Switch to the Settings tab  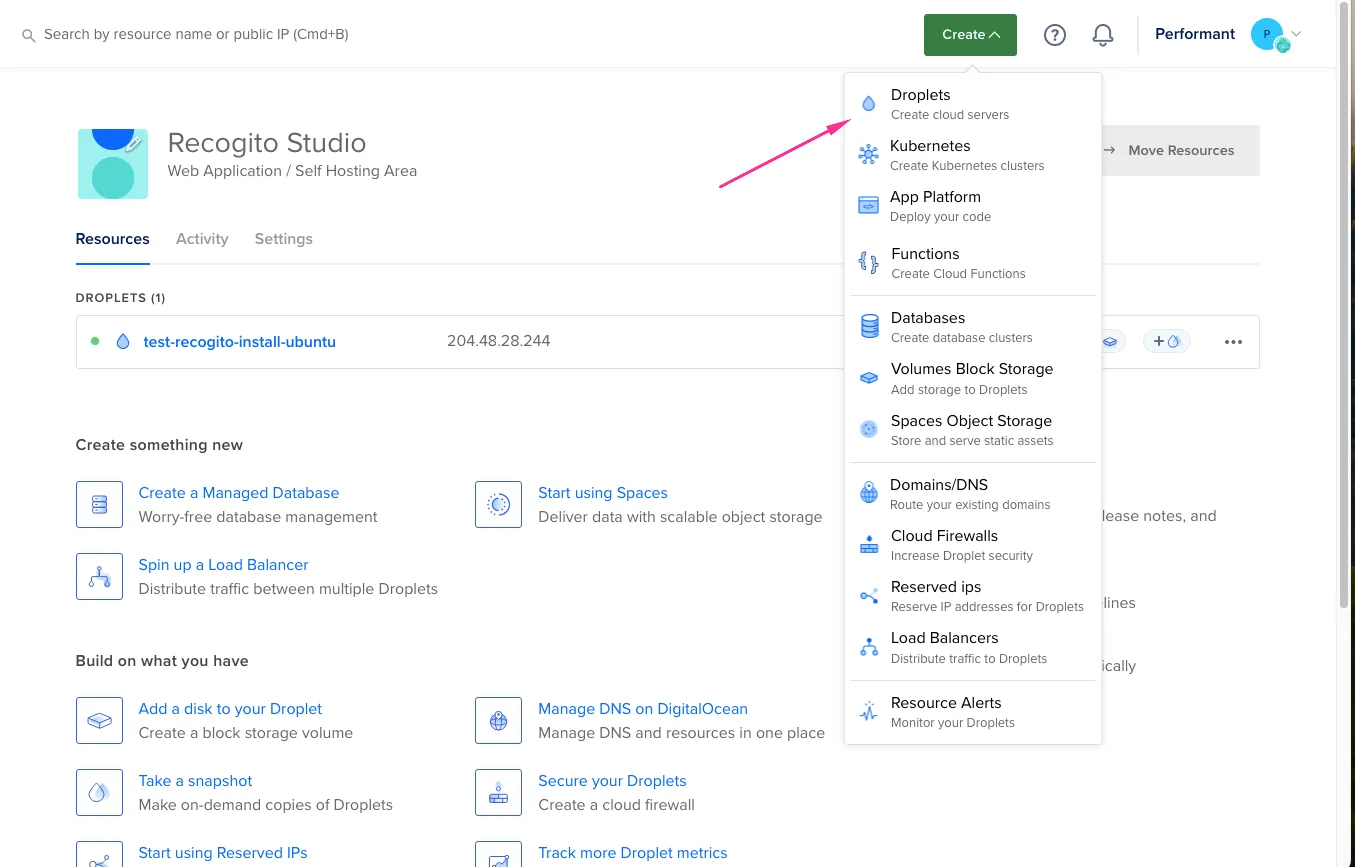283,239
